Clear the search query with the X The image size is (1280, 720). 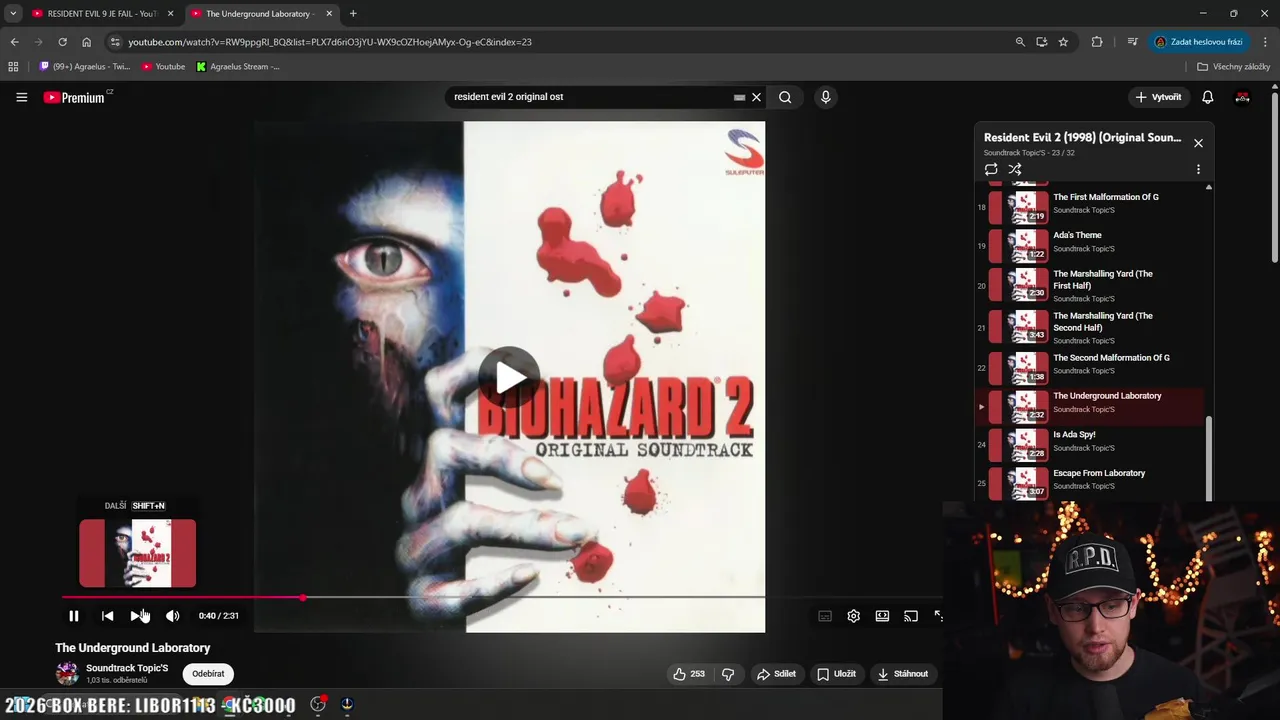point(756,97)
